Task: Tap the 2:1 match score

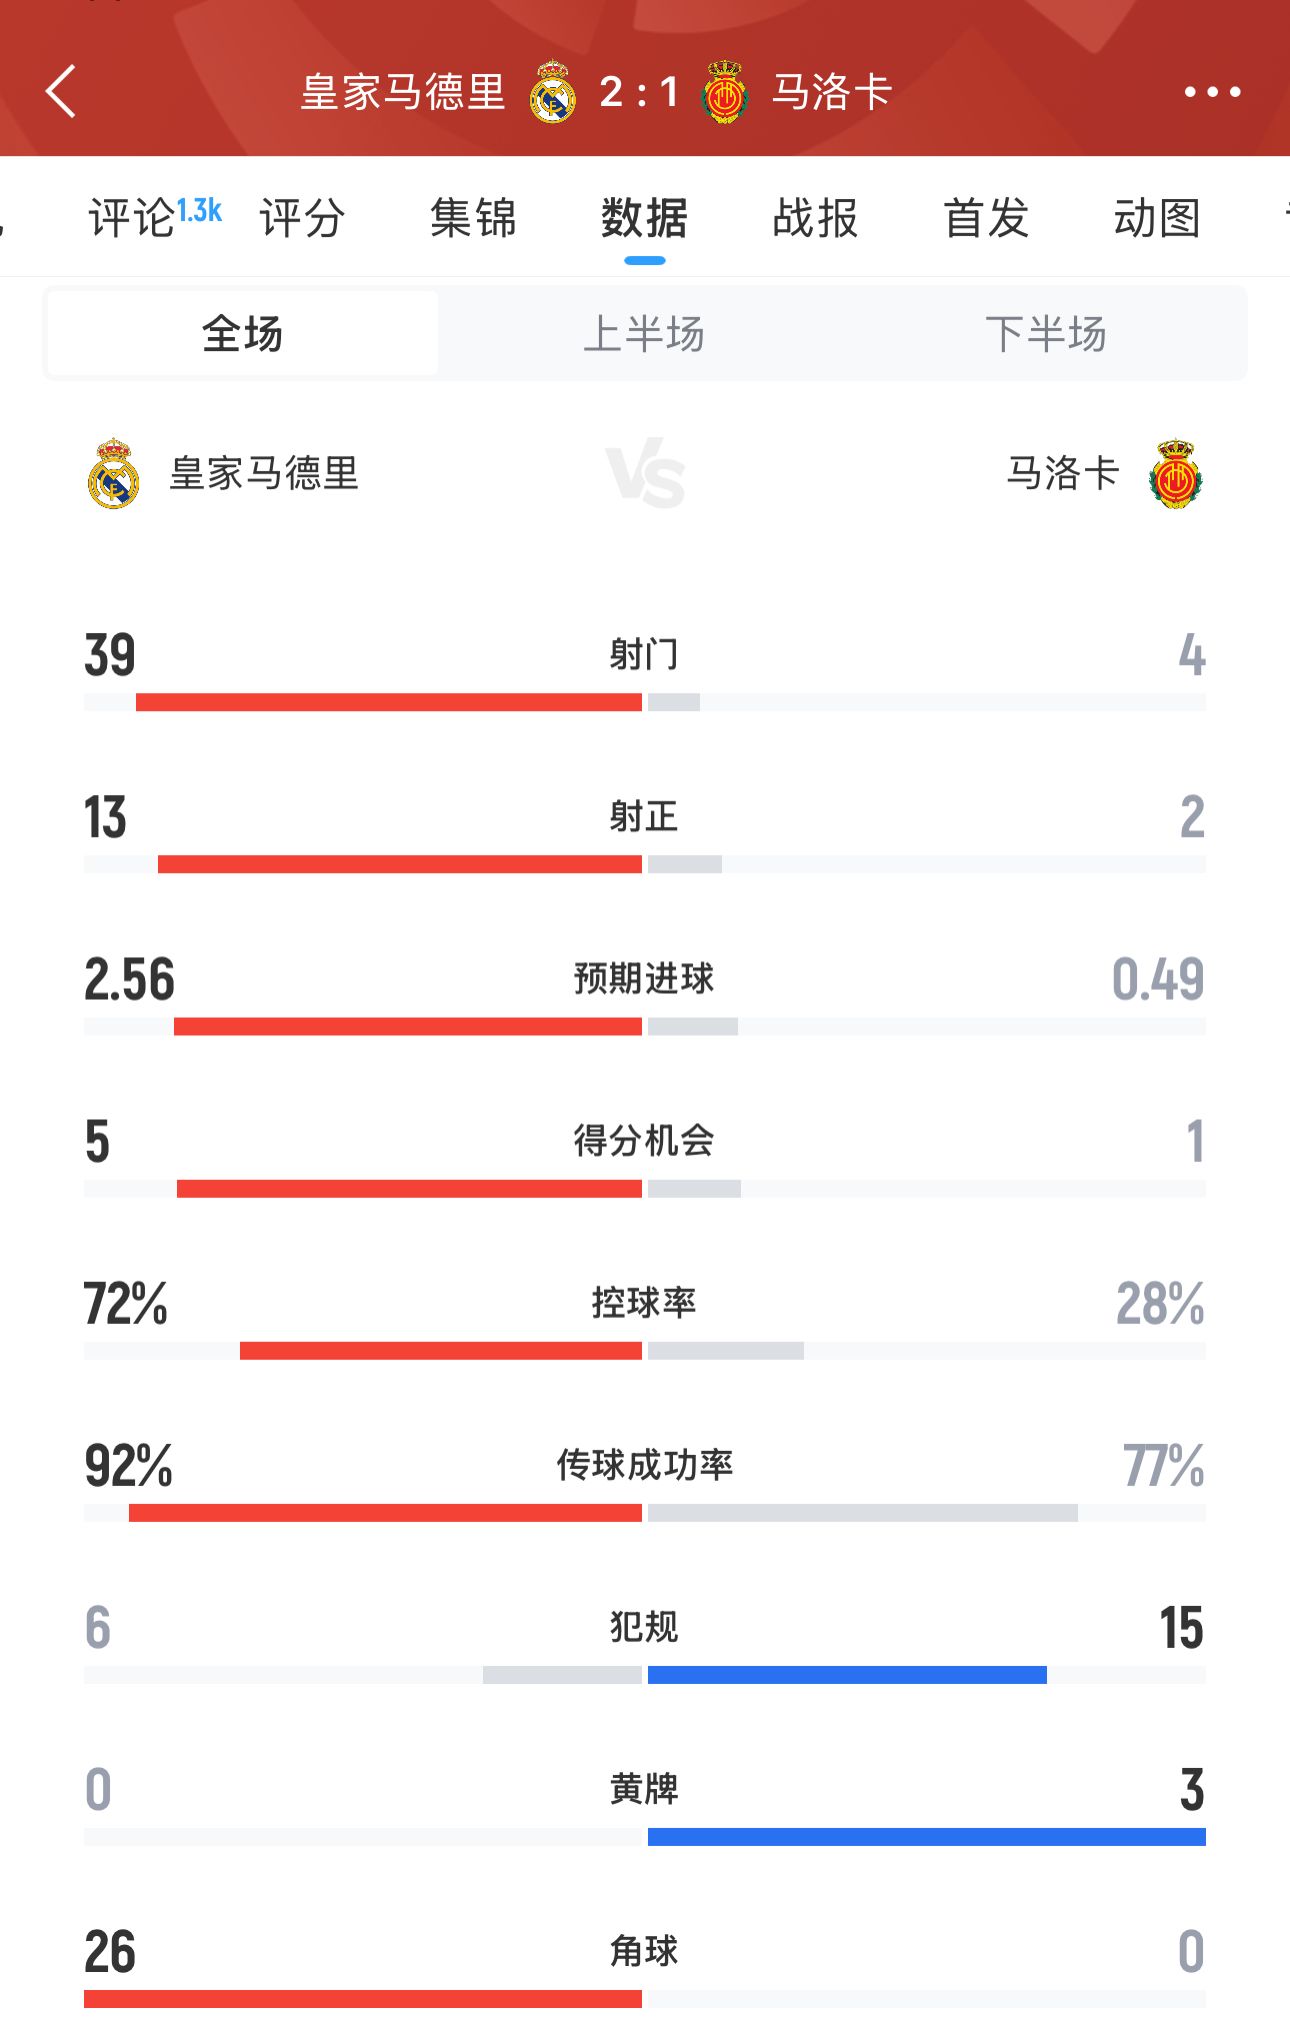Action: [639, 92]
